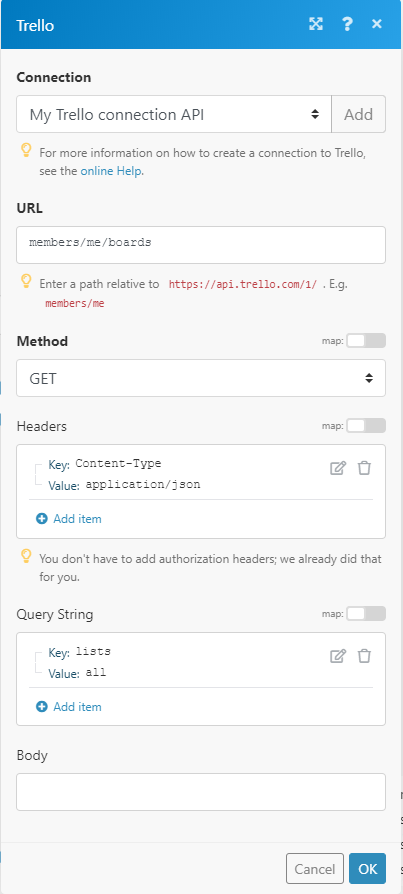This screenshot has height=894, width=403.
Task: Edit the lists query string item
Action: [x=338, y=656]
